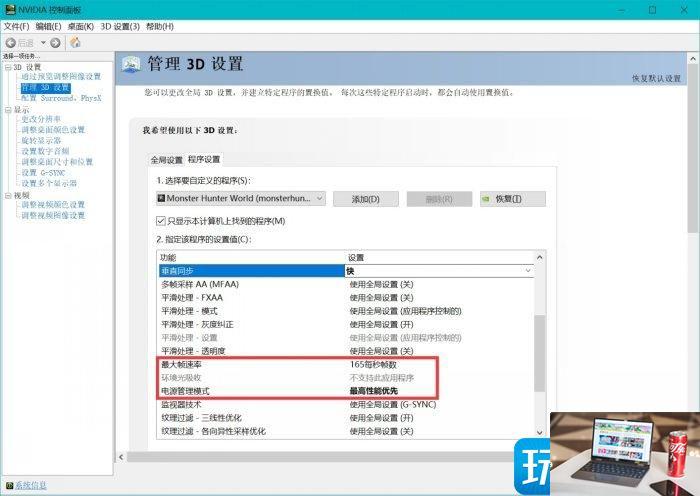Image resolution: width=700 pixels, height=496 pixels.
Task: Collapse the 视频 tree node
Action: [8, 196]
